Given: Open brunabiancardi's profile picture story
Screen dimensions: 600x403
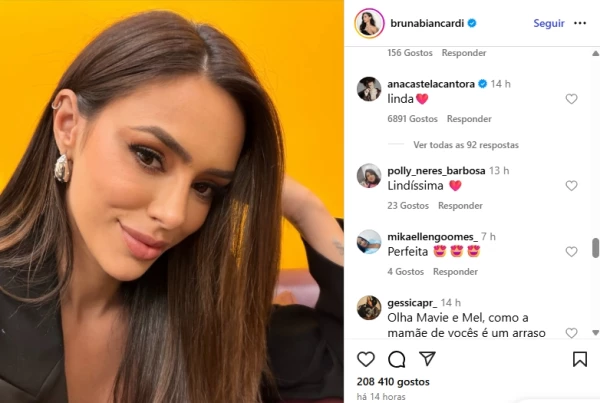Looking at the screenshot, I should tap(369, 23).
